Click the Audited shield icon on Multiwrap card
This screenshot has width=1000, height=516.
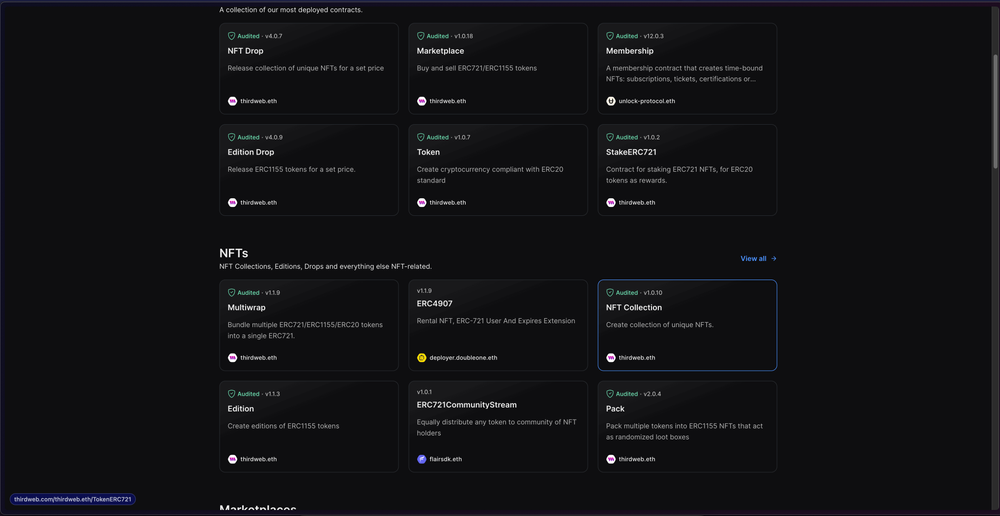(x=232, y=293)
